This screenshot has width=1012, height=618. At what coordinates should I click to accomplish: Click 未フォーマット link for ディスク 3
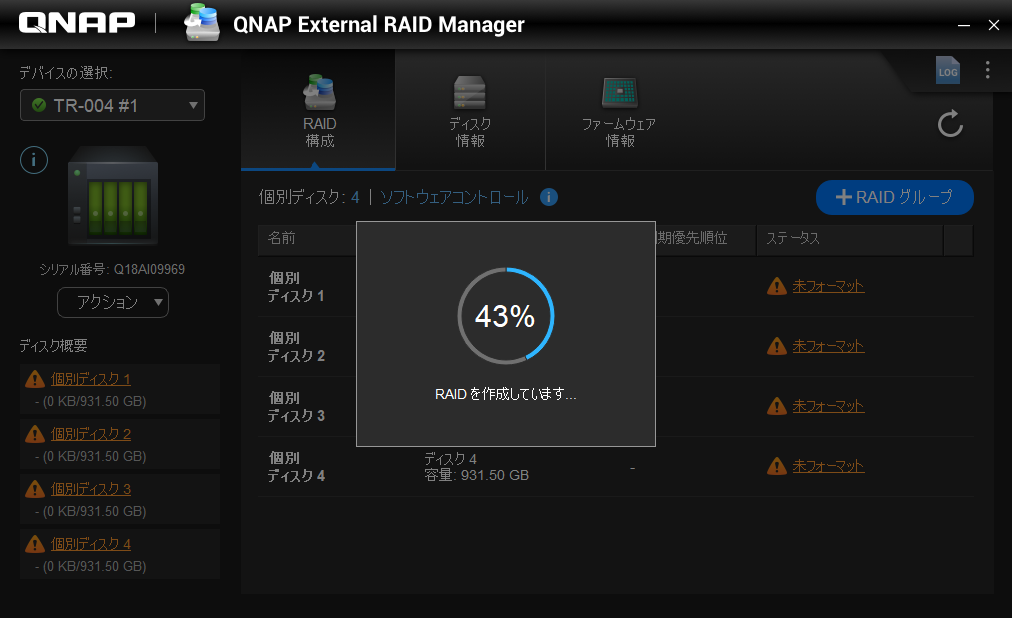pos(828,406)
